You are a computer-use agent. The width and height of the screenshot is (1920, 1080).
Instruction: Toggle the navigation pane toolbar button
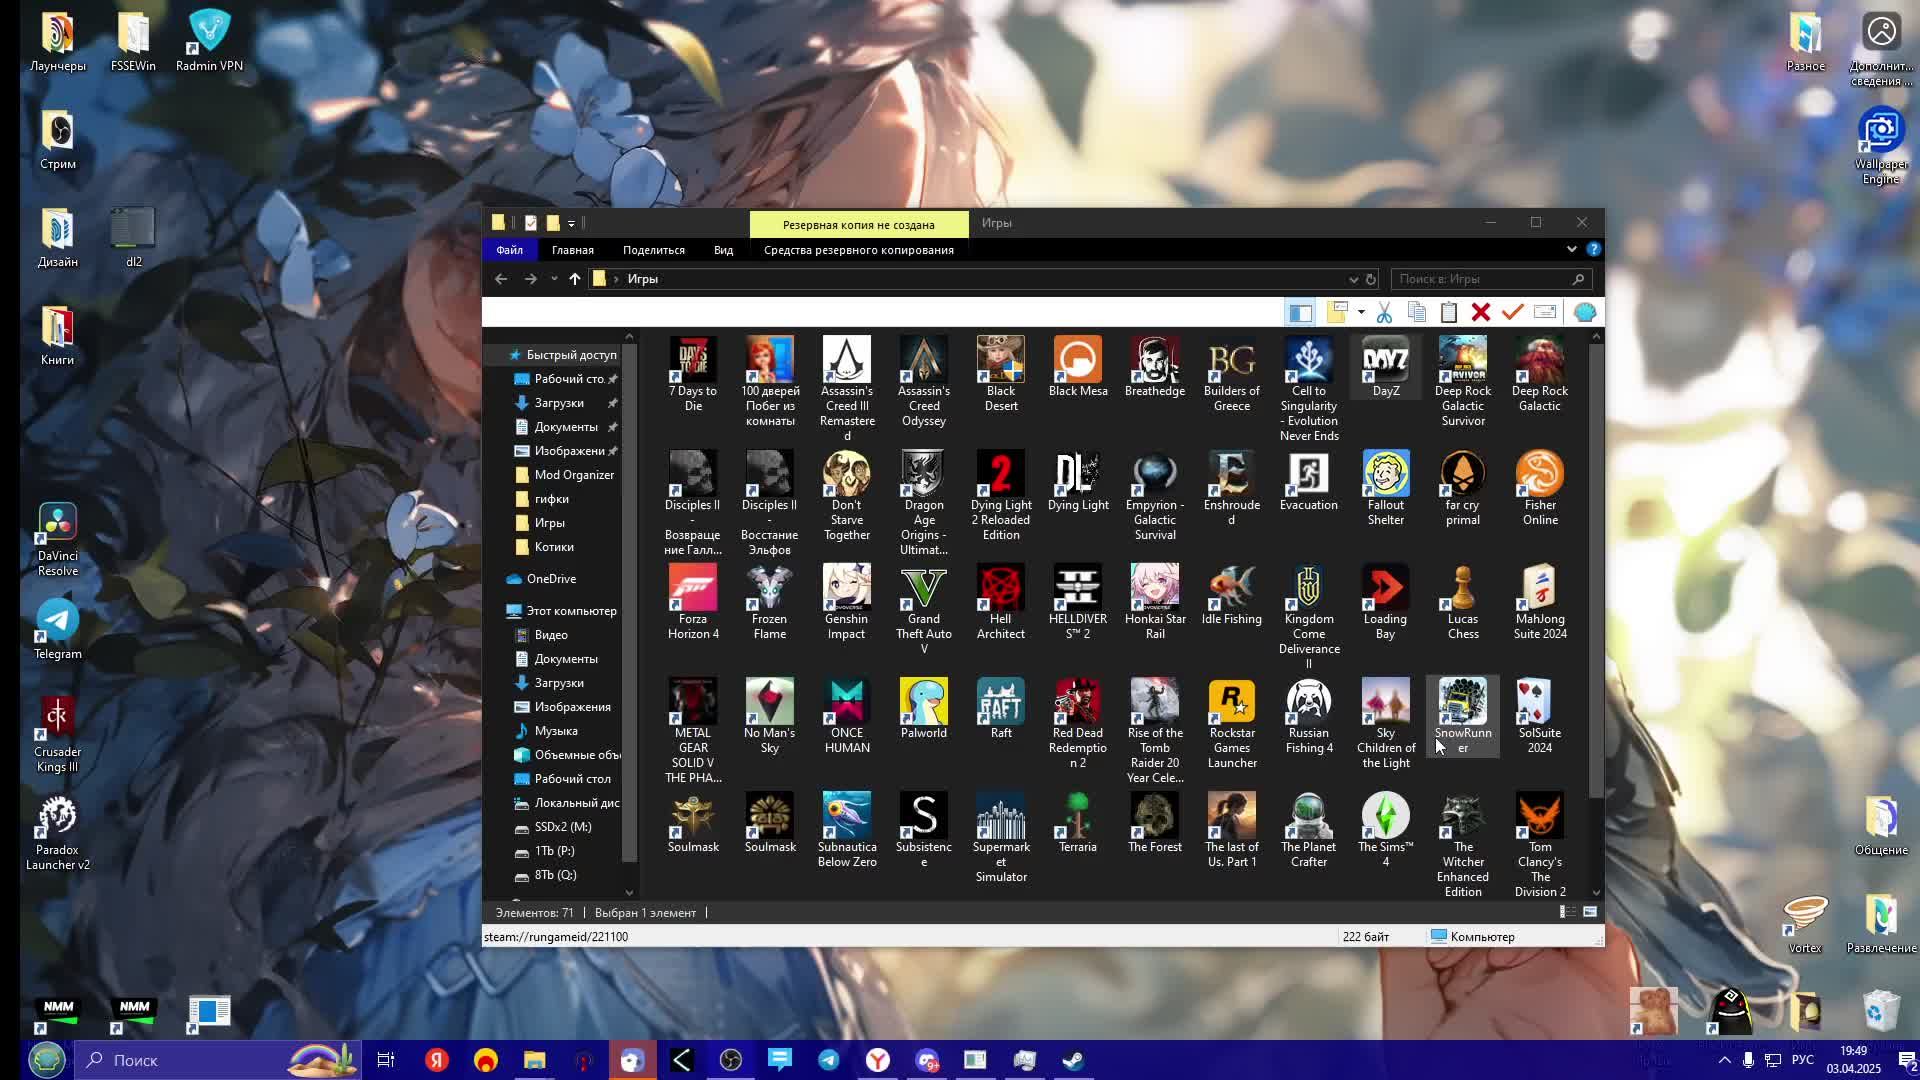pos(1300,313)
